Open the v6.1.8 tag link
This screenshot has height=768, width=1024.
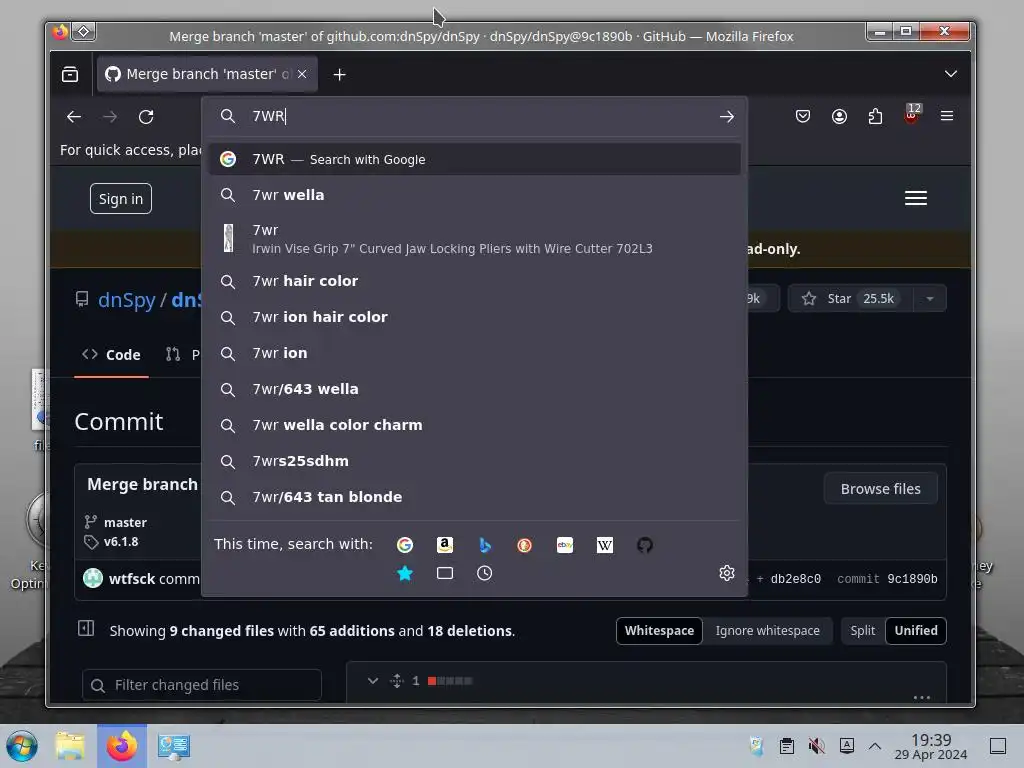(121, 541)
